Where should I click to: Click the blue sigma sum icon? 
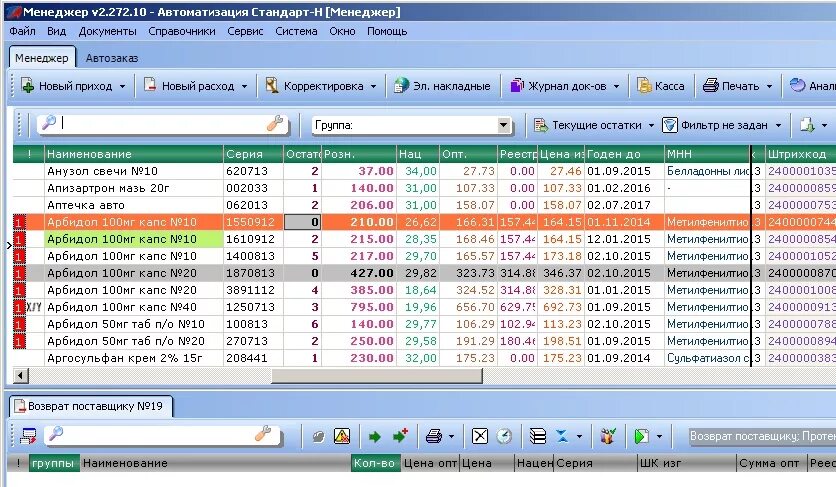point(562,436)
